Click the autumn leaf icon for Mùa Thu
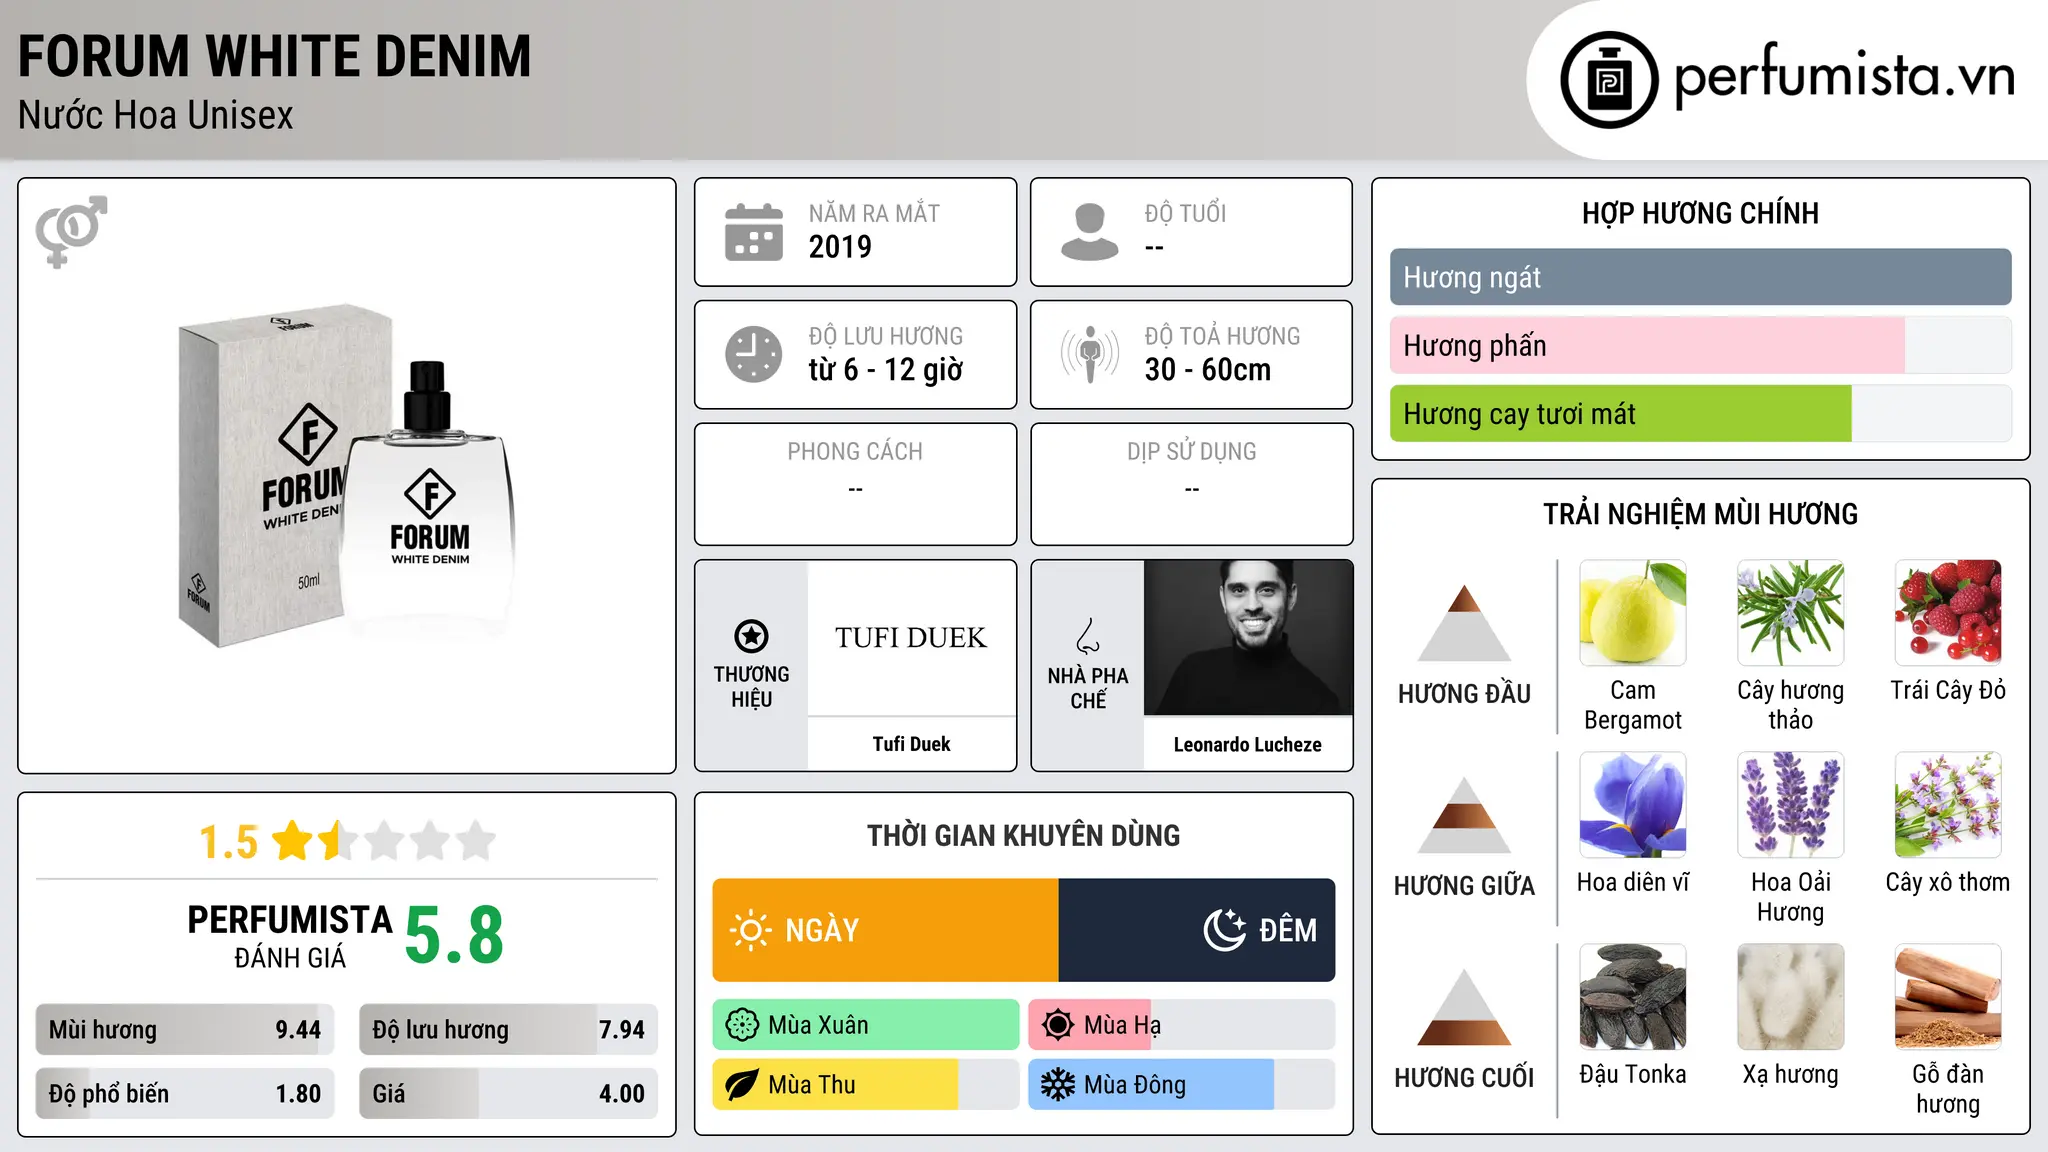 (742, 1085)
